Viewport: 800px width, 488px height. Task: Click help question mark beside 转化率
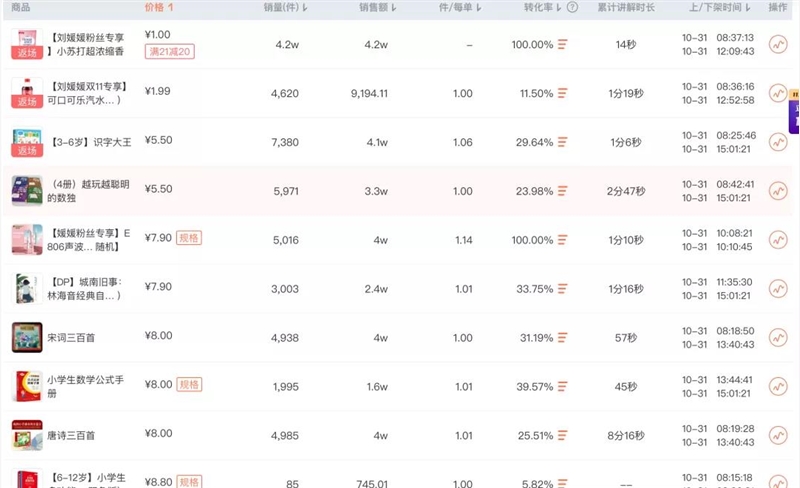[572, 7]
